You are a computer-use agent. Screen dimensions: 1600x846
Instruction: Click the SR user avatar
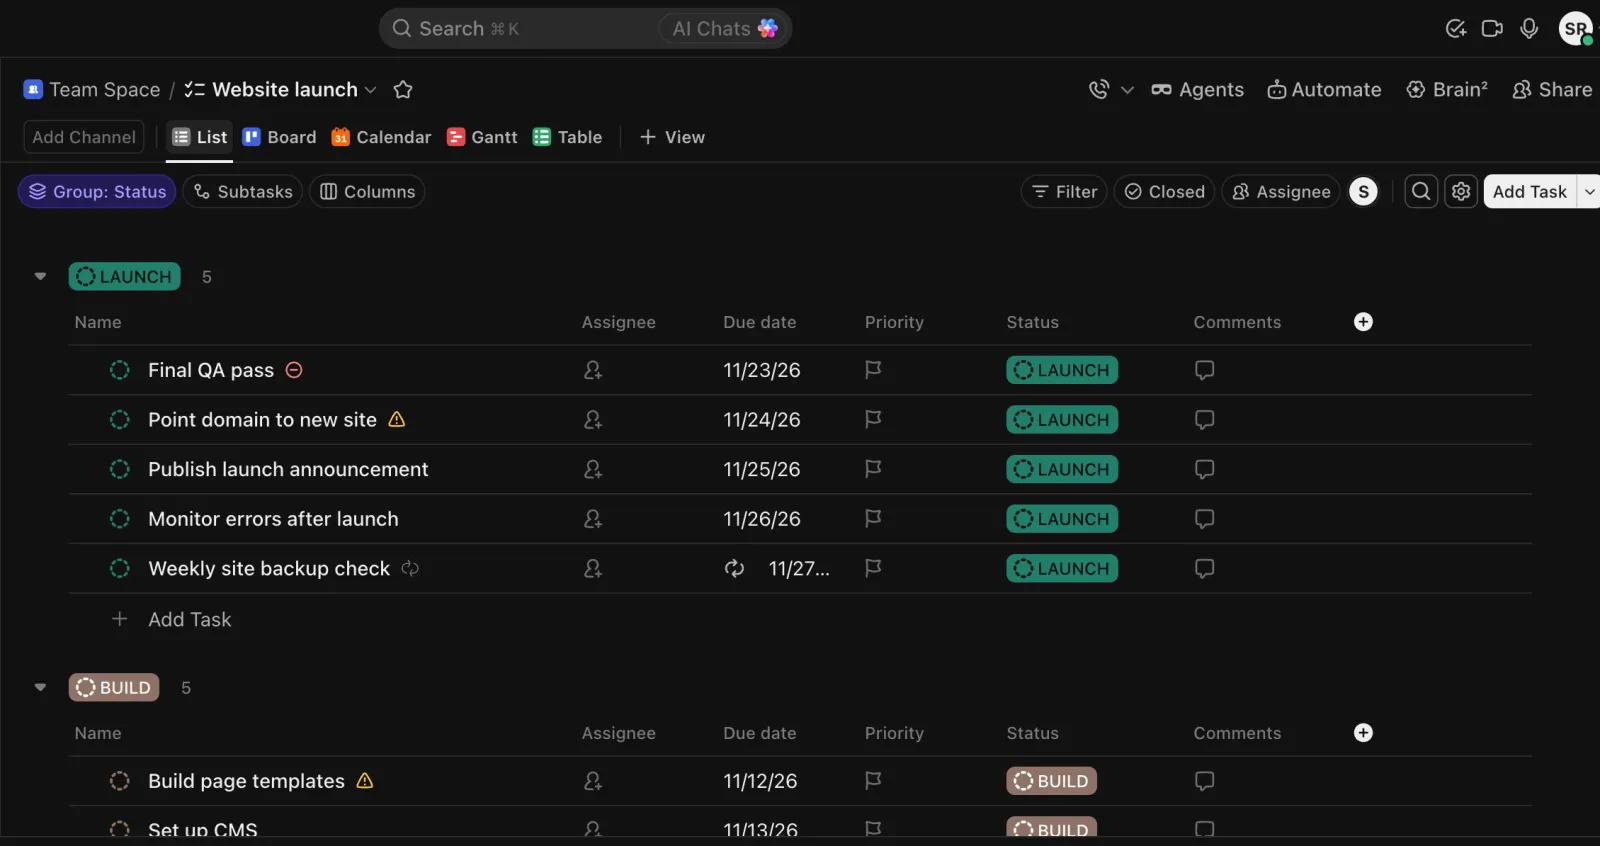tap(1576, 28)
